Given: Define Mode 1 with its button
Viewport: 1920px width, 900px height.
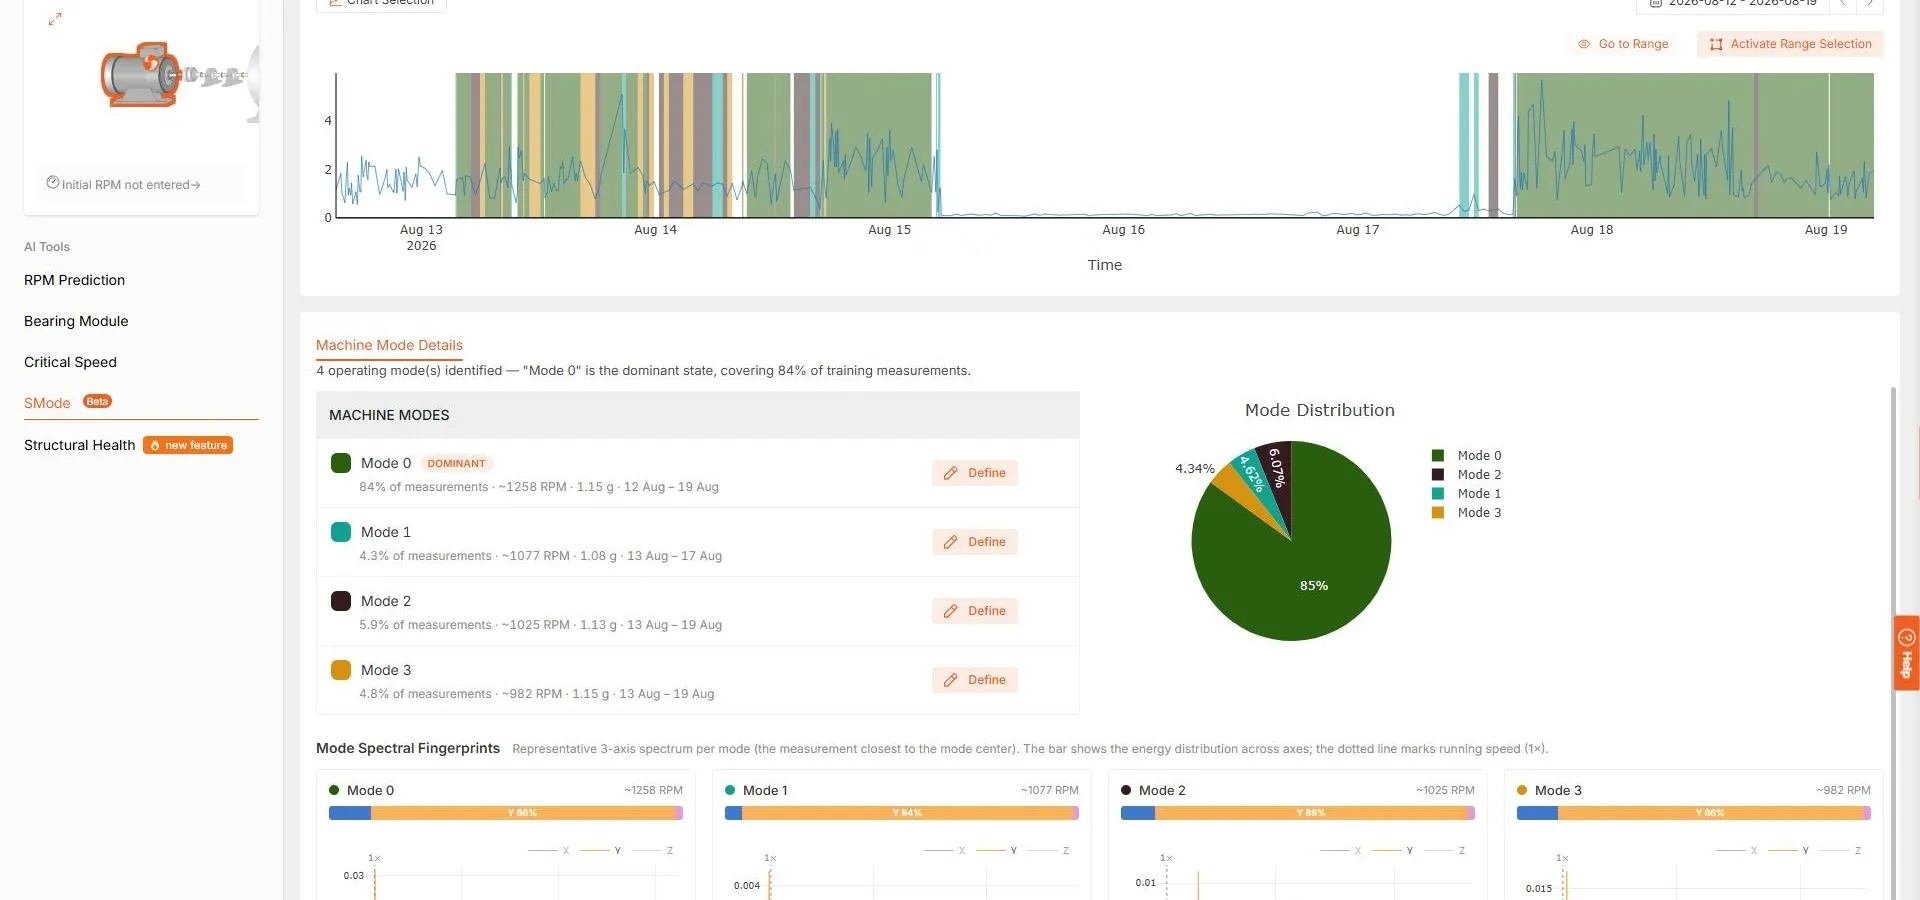Looking at the screenshot, I should [975, 542].
